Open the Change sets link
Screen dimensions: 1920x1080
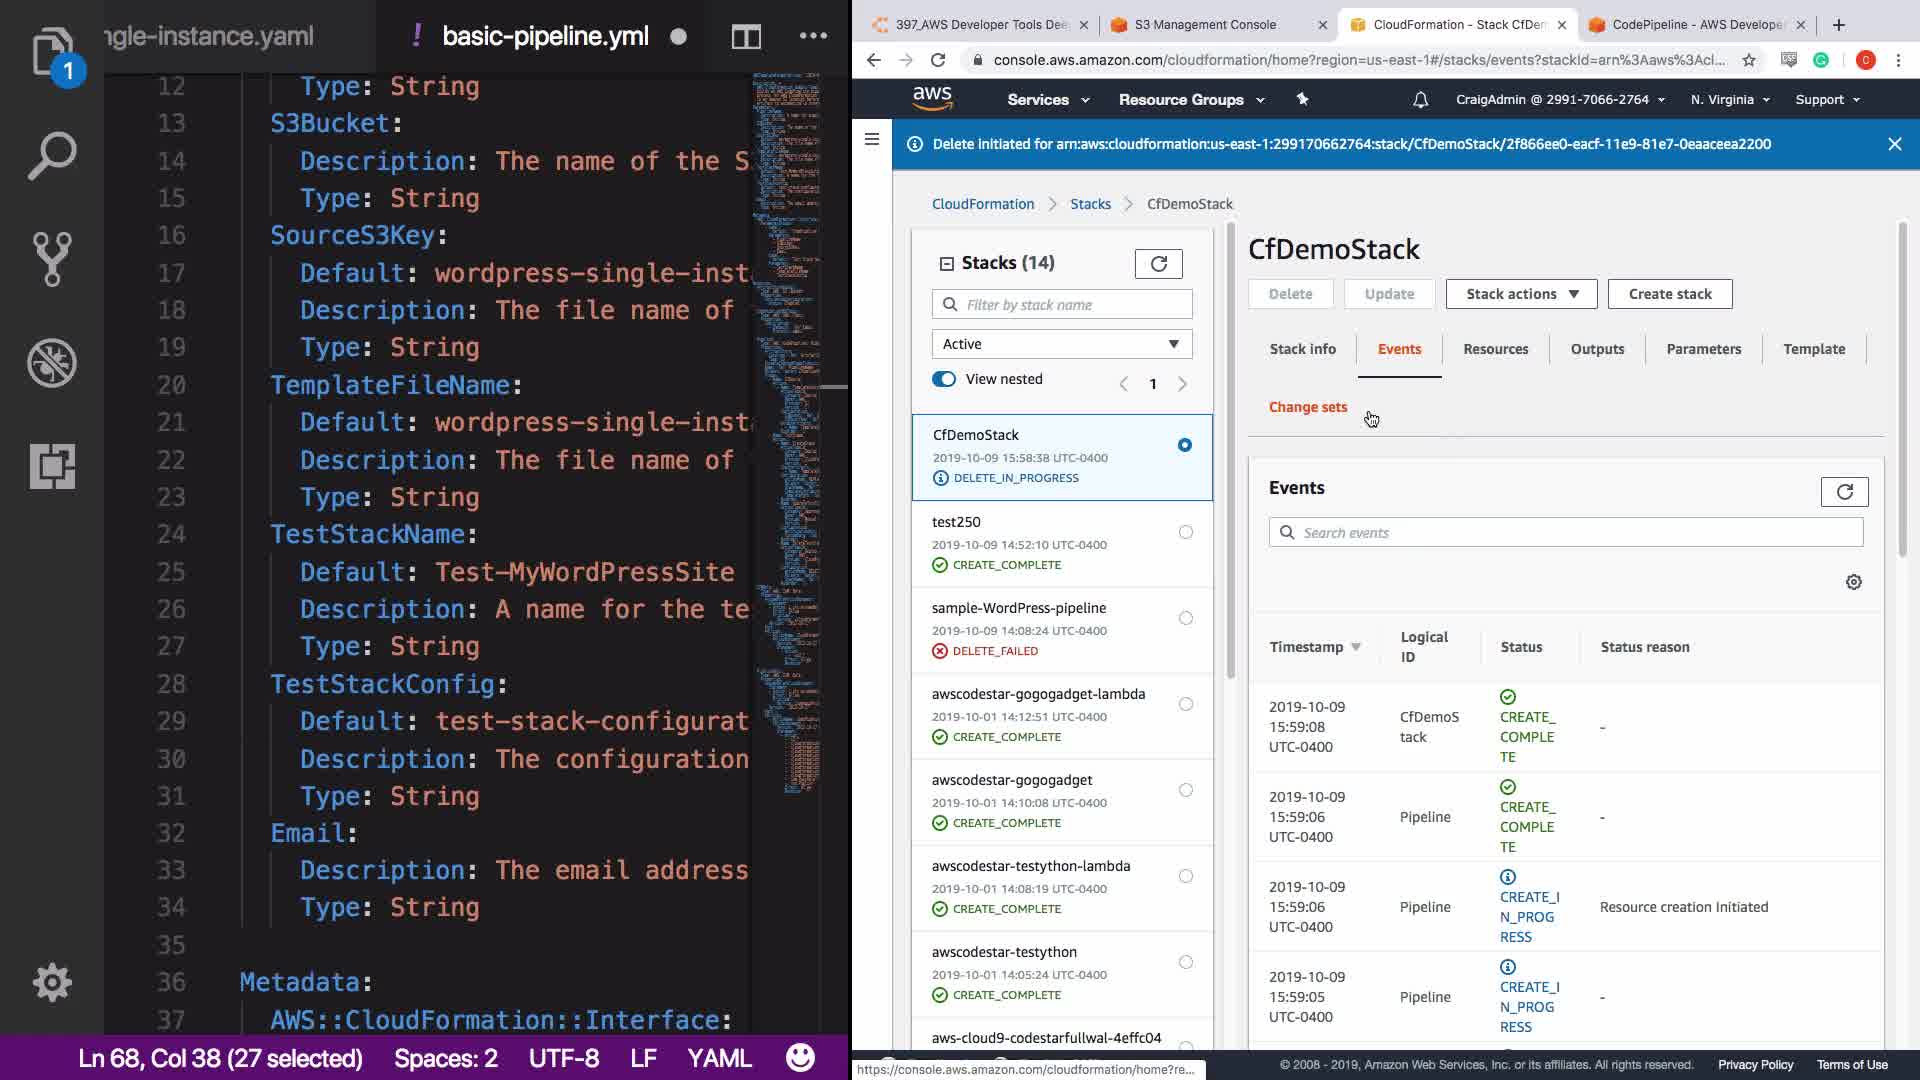click(1307, 407)
